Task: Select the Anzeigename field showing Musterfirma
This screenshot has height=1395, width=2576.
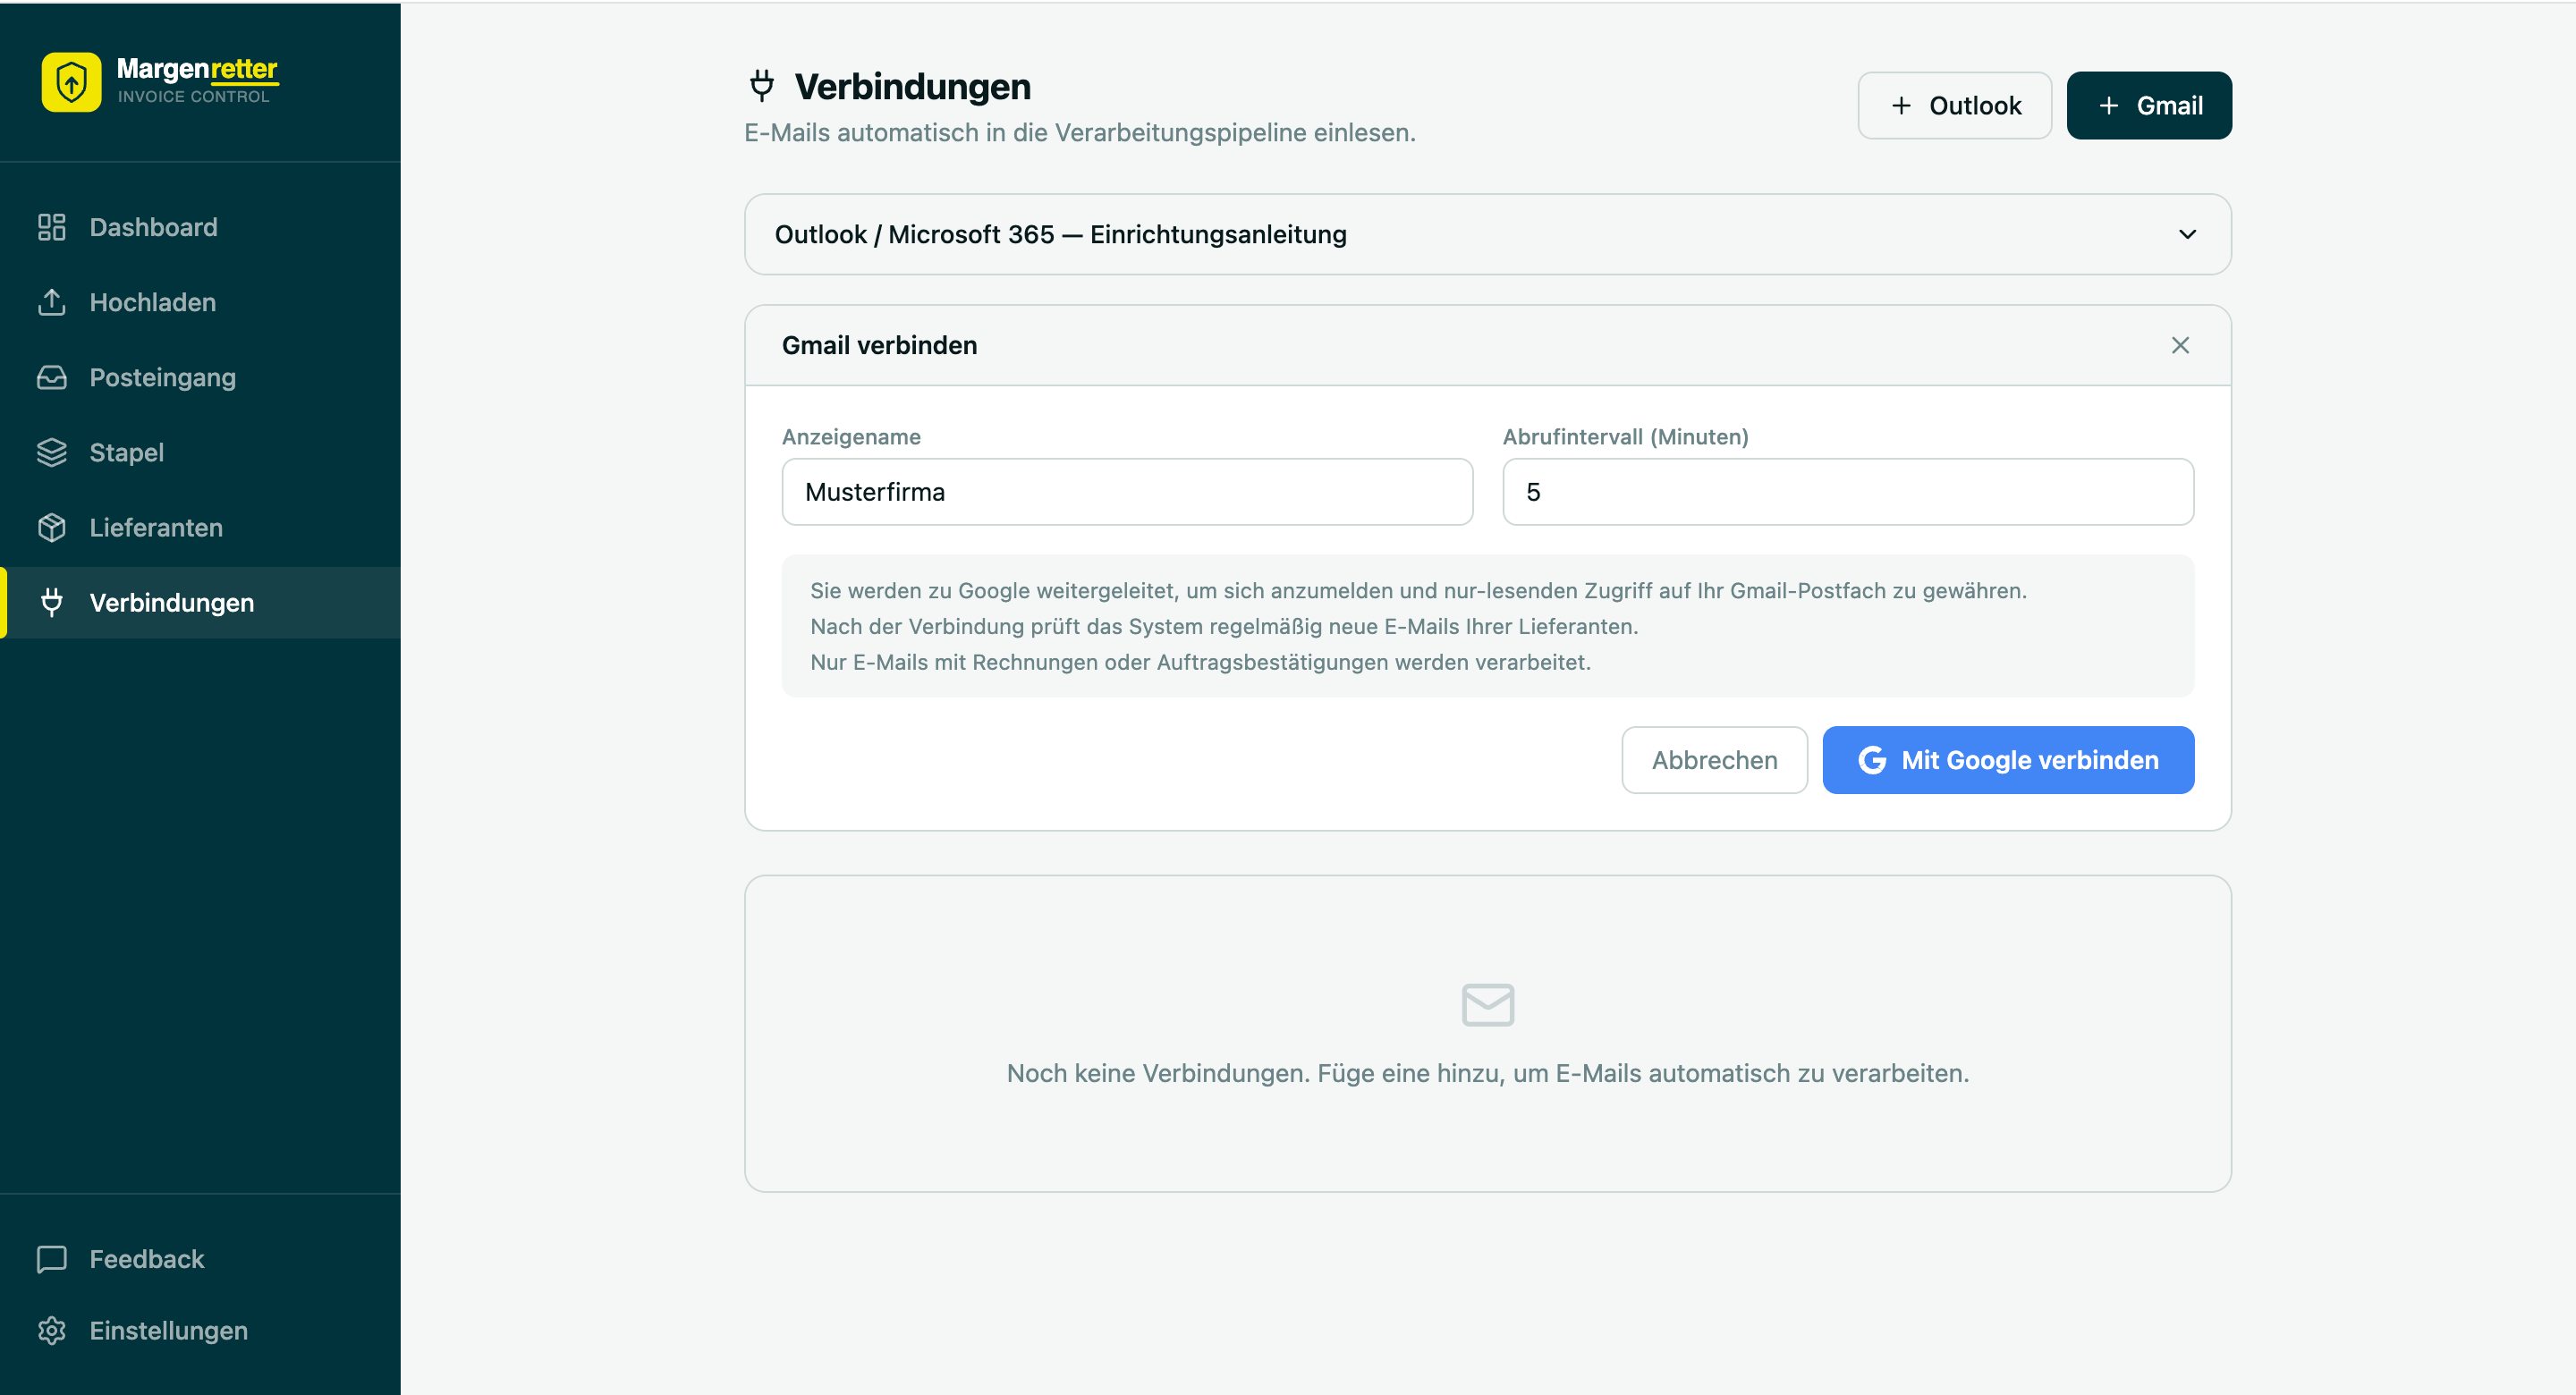Action: 1127,491
